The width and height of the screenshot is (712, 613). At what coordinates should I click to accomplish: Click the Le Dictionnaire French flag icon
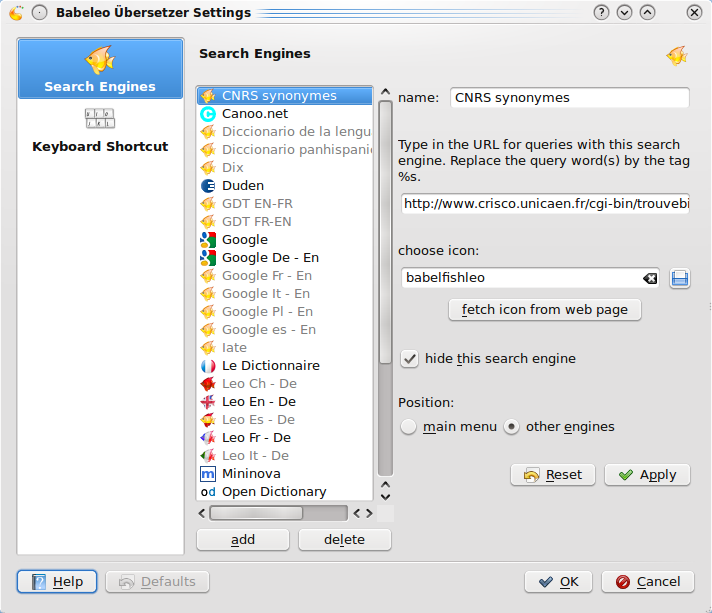tap(208, 366)
